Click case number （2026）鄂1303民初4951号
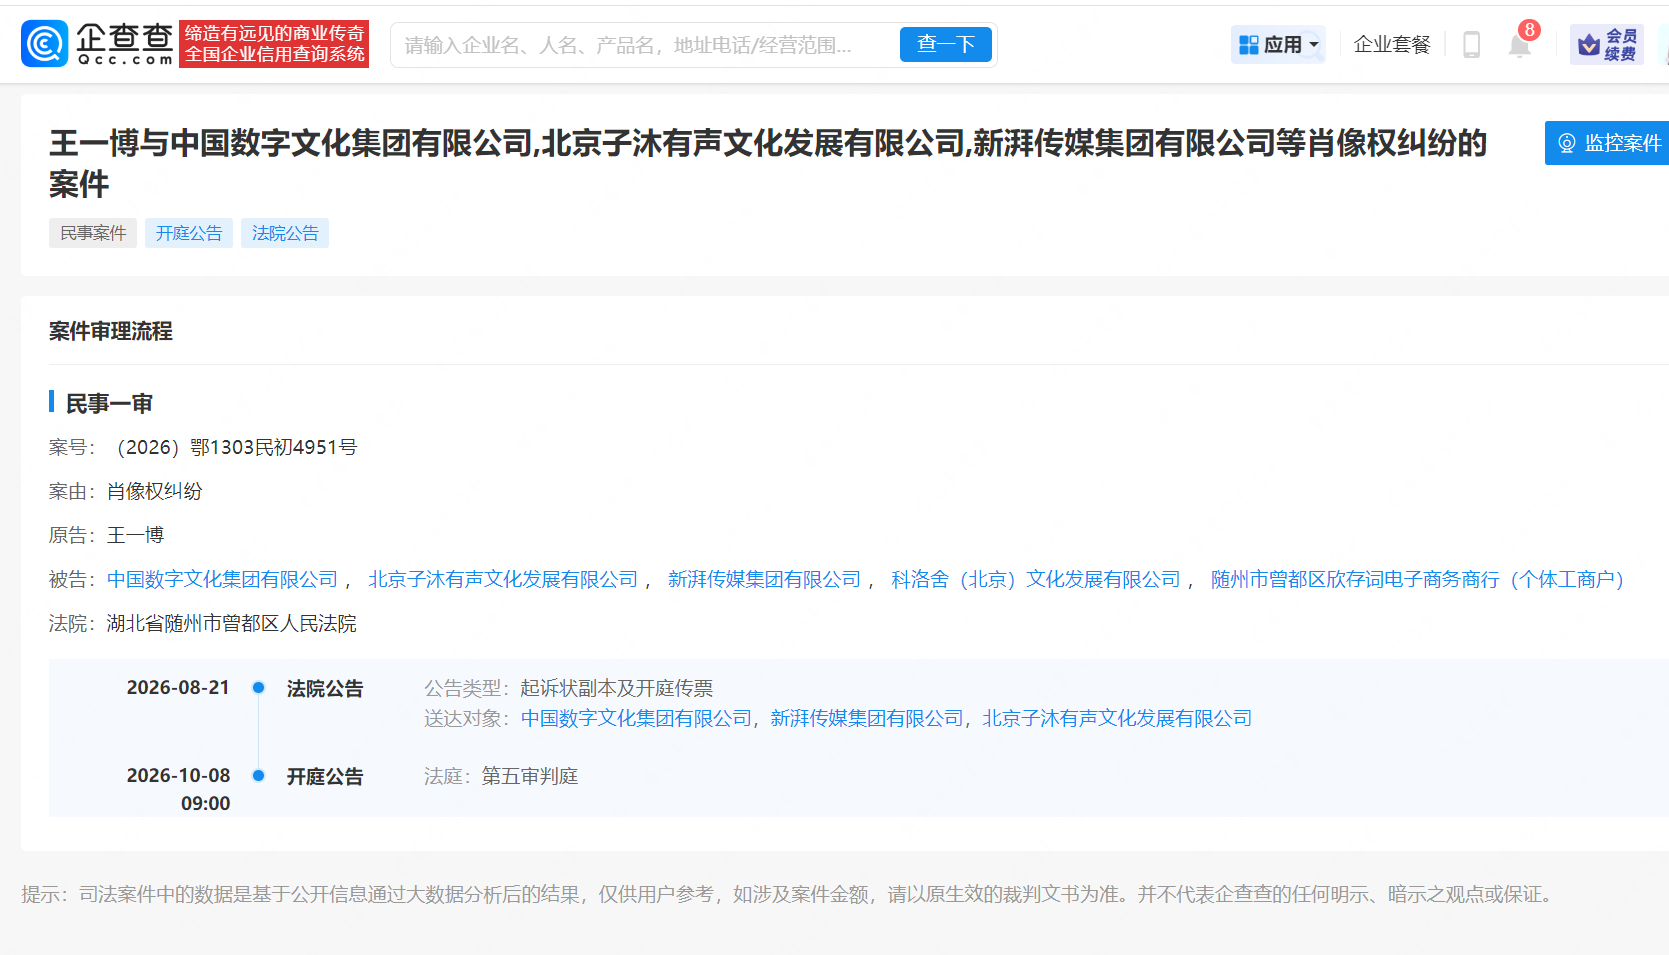This screenshot has height=955, width=1669. [232, 447]
